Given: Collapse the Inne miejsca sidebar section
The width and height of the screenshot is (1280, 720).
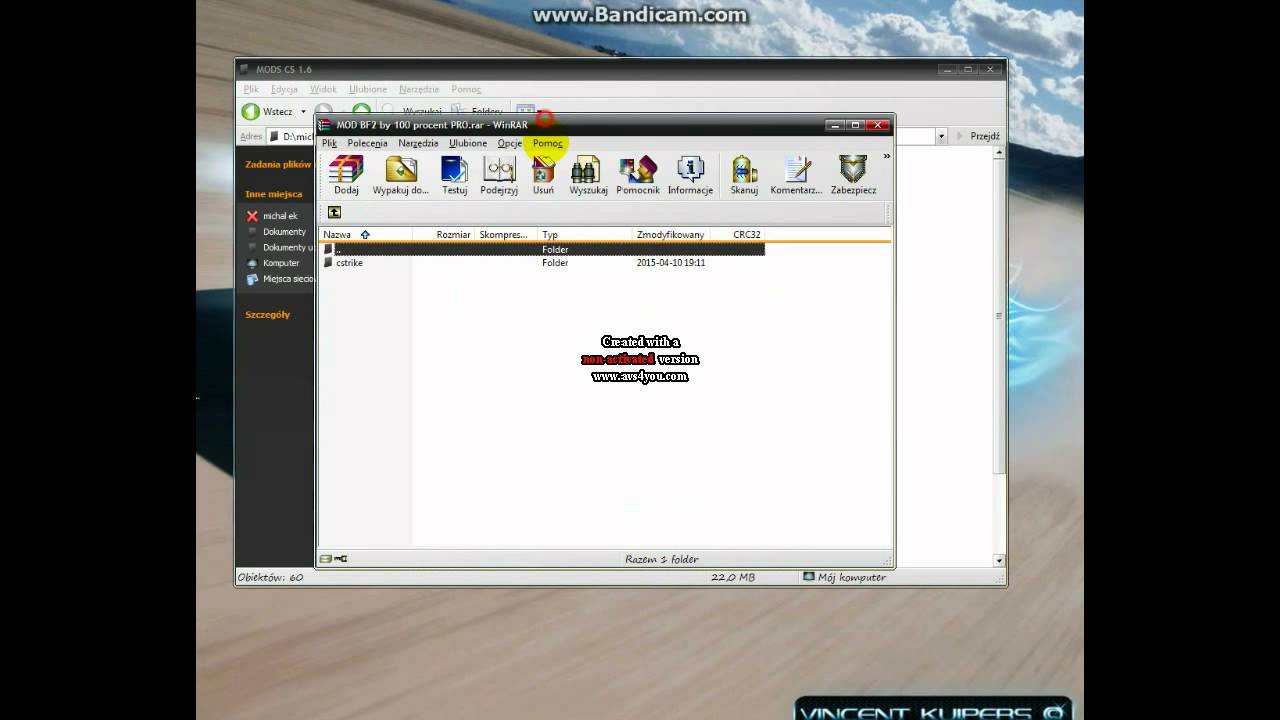Looking at the screenshot, I should pyautogui.click(x=274, y=194).
